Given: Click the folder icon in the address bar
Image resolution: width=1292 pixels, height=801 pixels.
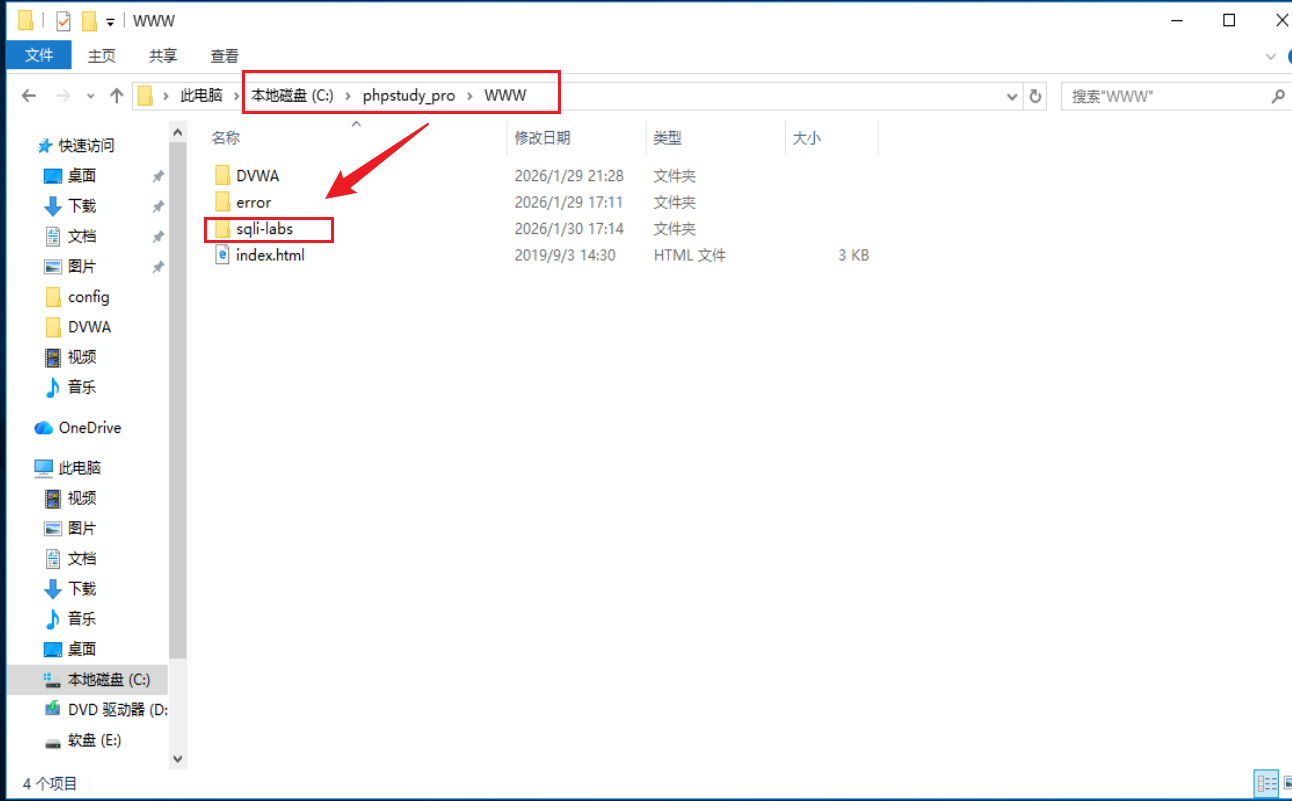Looking at the screenshot, I should click(146, 96).
